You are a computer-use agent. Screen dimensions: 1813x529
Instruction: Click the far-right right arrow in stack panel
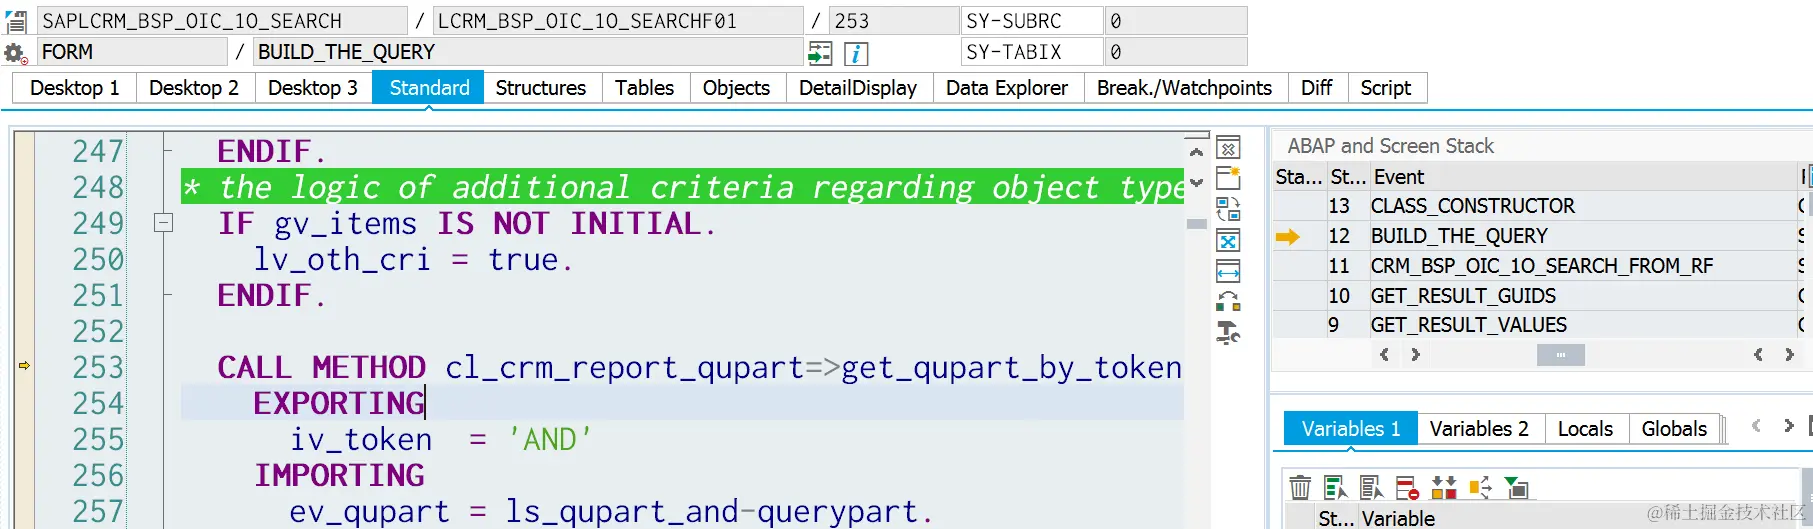click(1789, 355)
